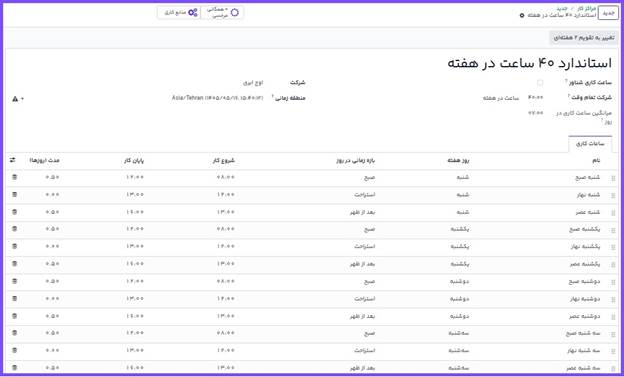Screen dimensions: 624x377
Task: Go to مراکز کار breadcrumb link
Action: (x=587, y=8)
